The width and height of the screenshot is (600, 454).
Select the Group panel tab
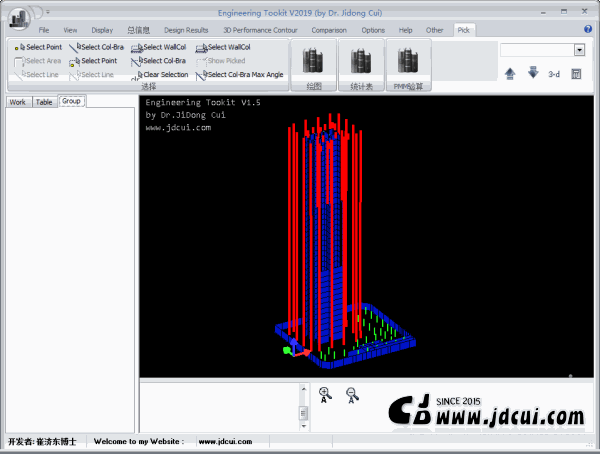[x=71, y=101]
